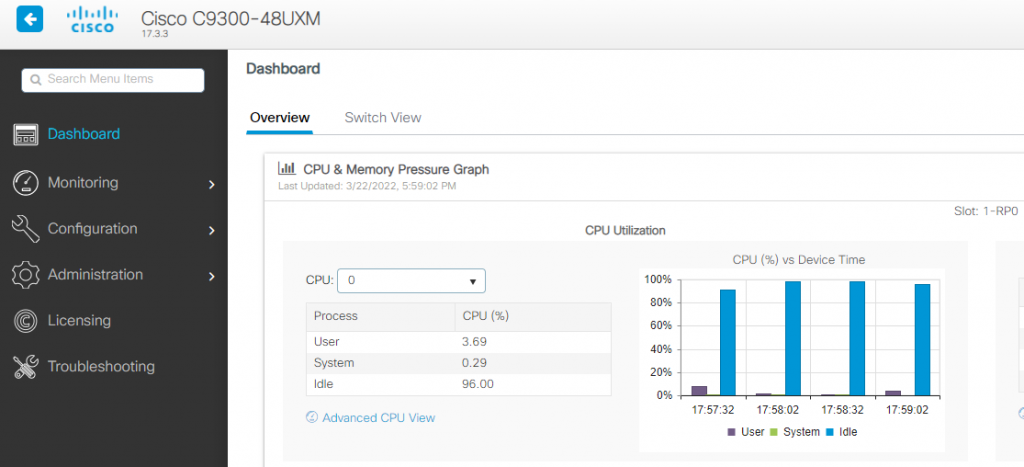Open the Licensing menu item

pos(79,321)
